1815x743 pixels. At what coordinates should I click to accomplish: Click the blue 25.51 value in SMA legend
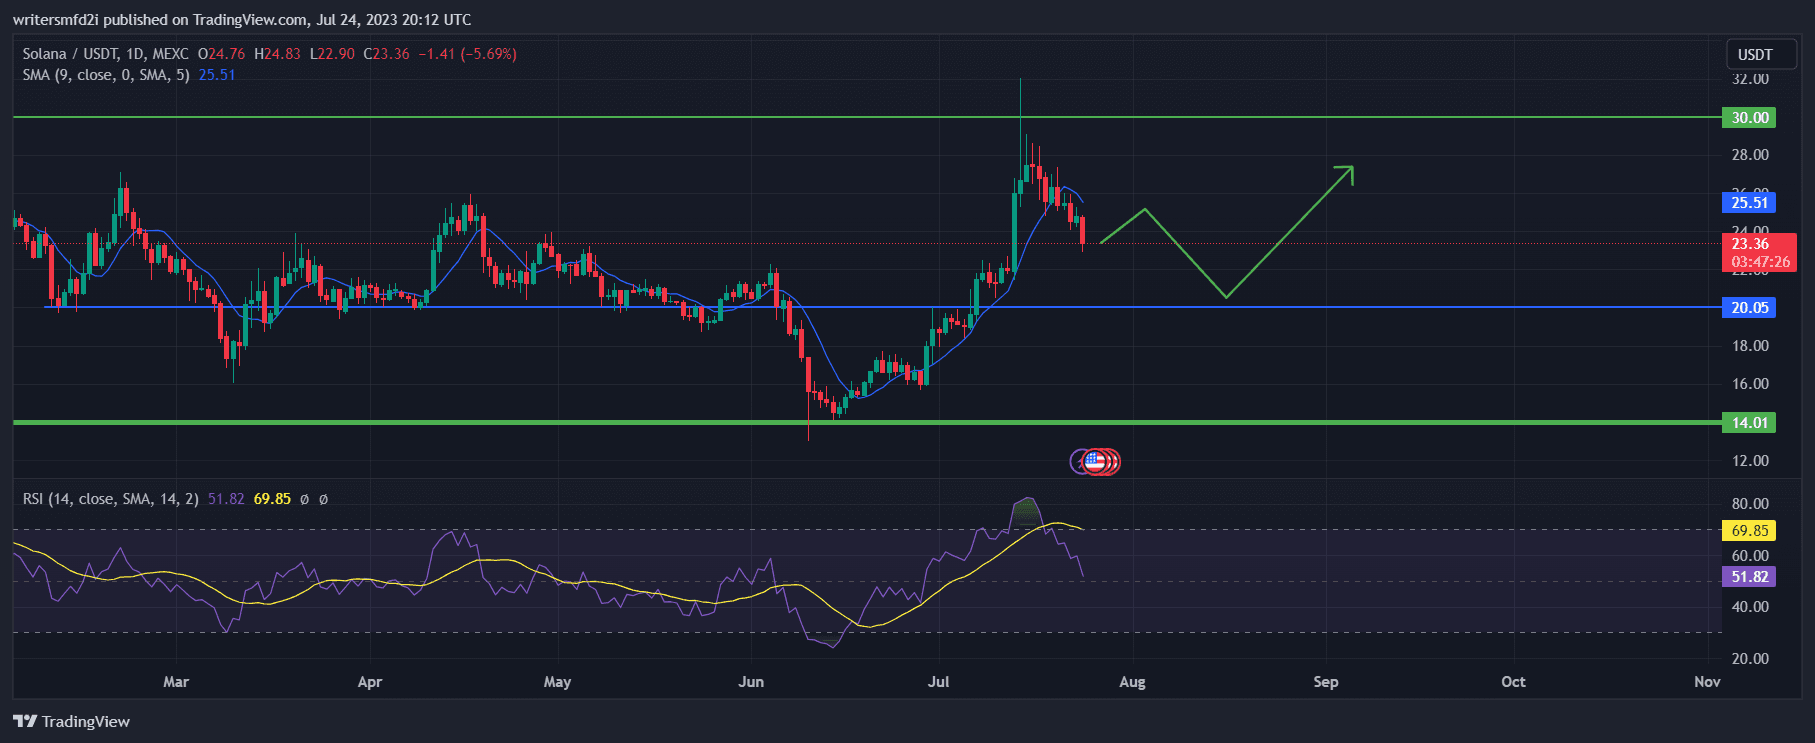tap(217, 75)
